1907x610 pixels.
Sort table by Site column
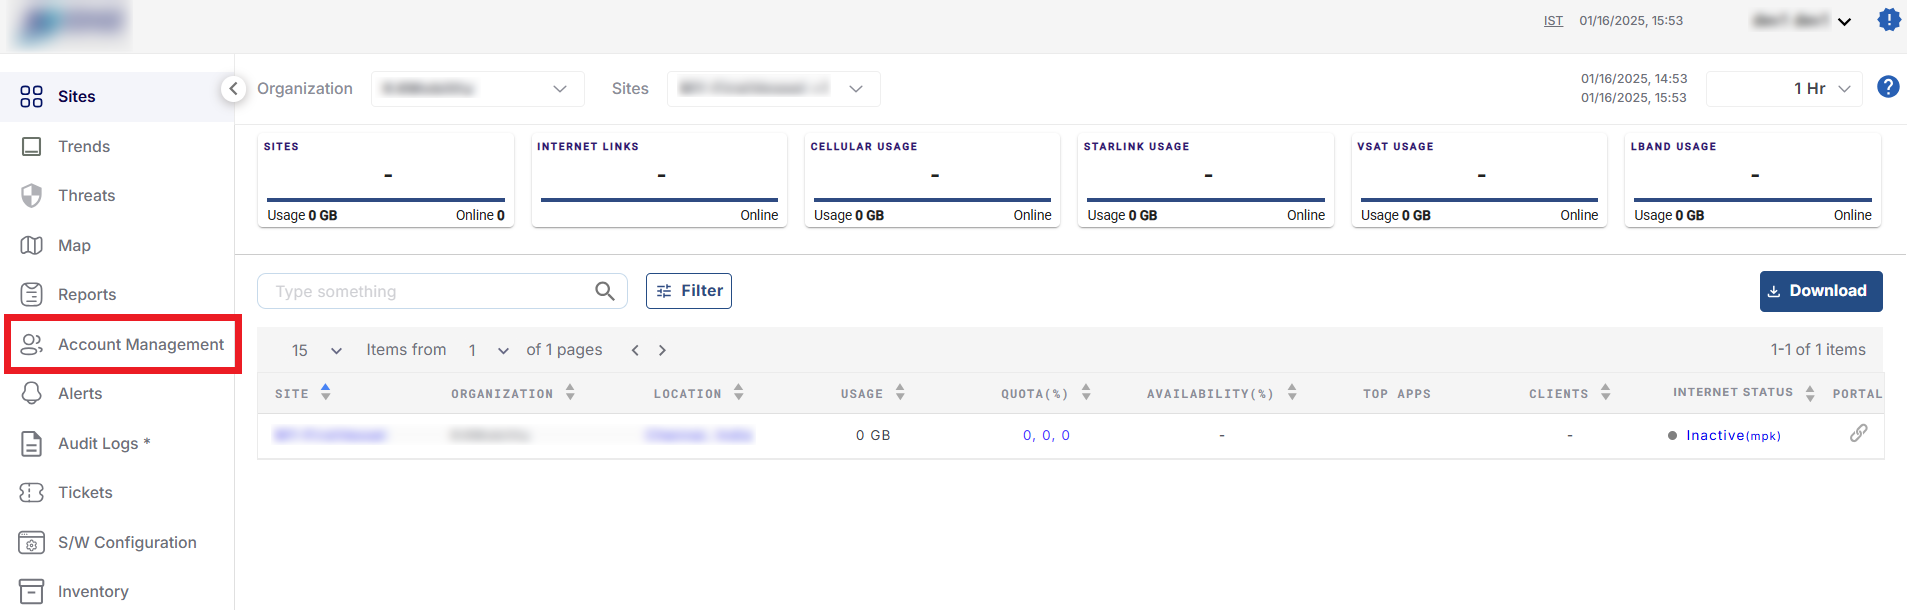pyautogui.click(x=325, y=393)
